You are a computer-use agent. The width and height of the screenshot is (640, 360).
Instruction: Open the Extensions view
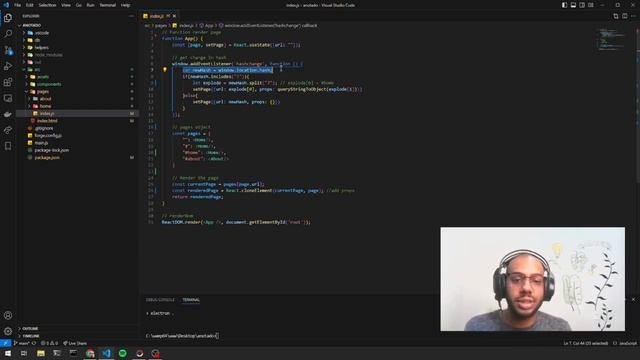coord(8,82)
